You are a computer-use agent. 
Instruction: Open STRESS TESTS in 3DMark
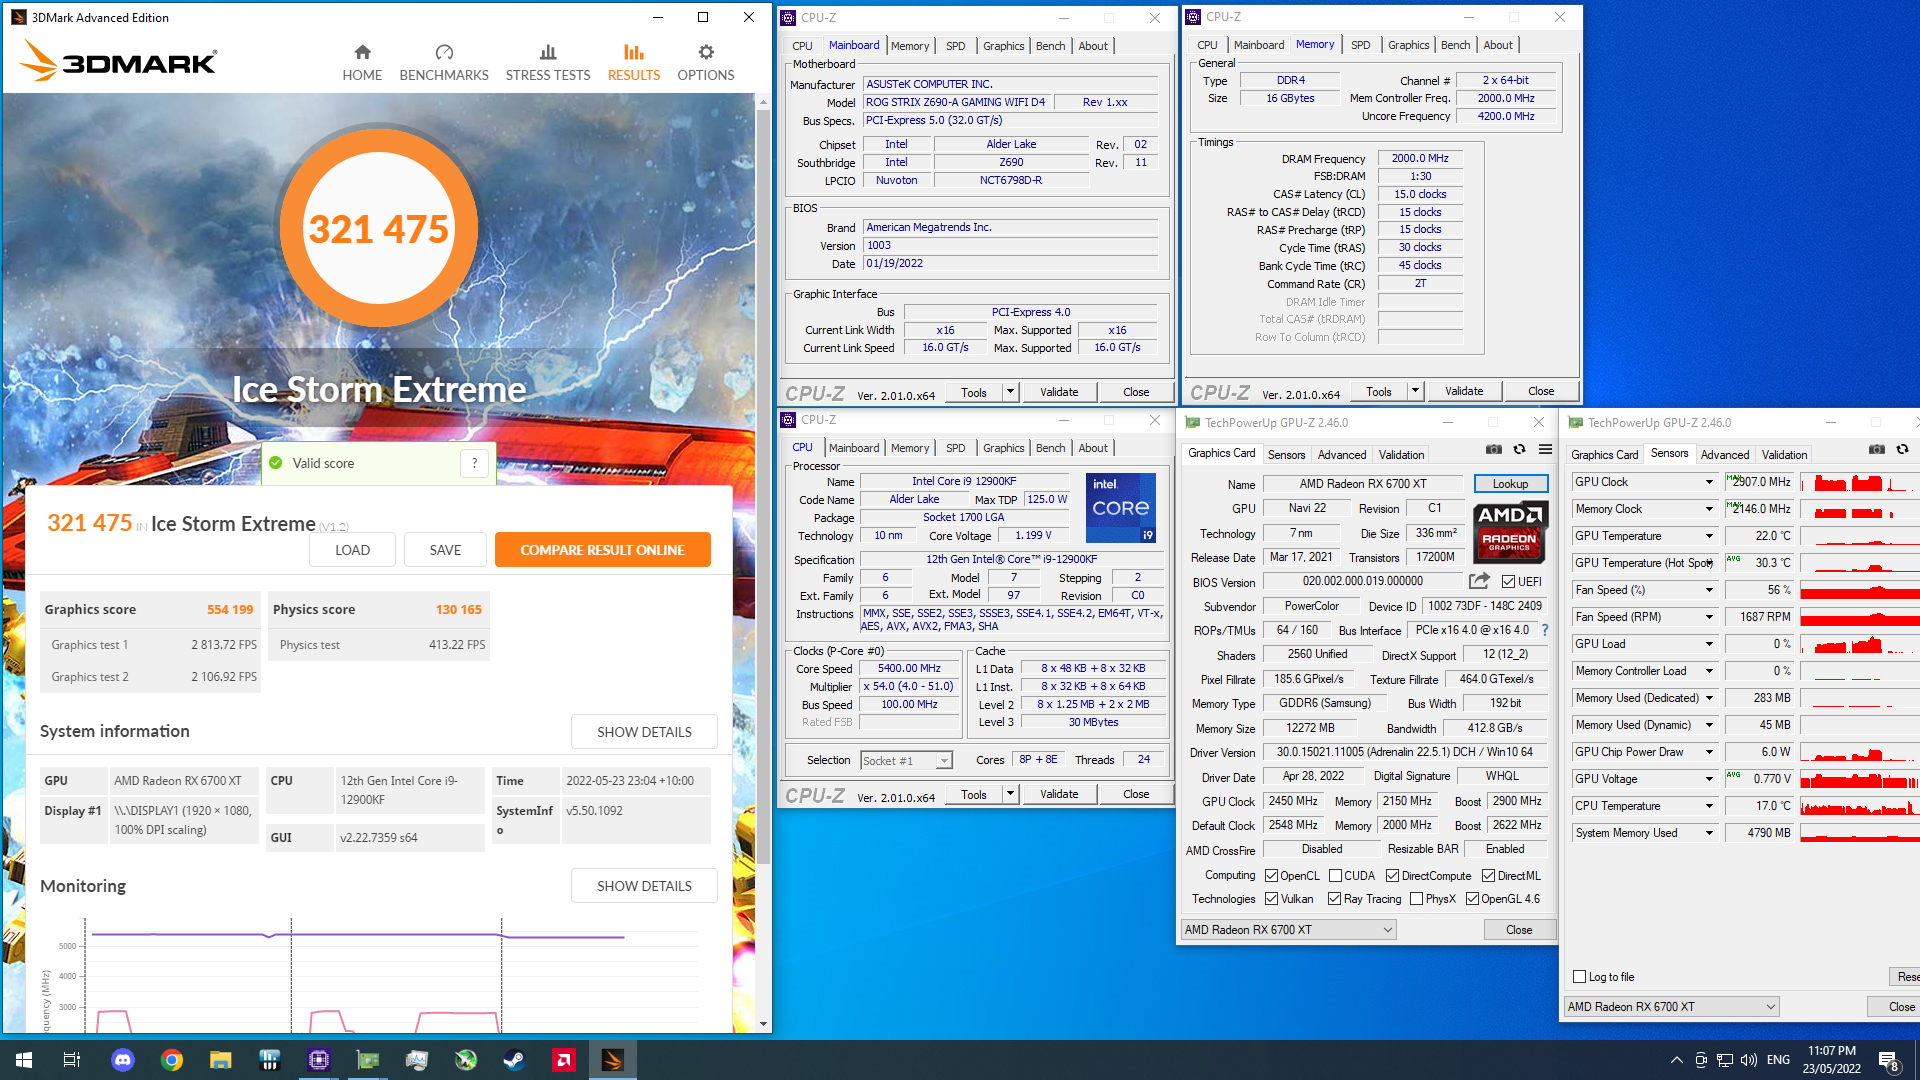point(548,62)
